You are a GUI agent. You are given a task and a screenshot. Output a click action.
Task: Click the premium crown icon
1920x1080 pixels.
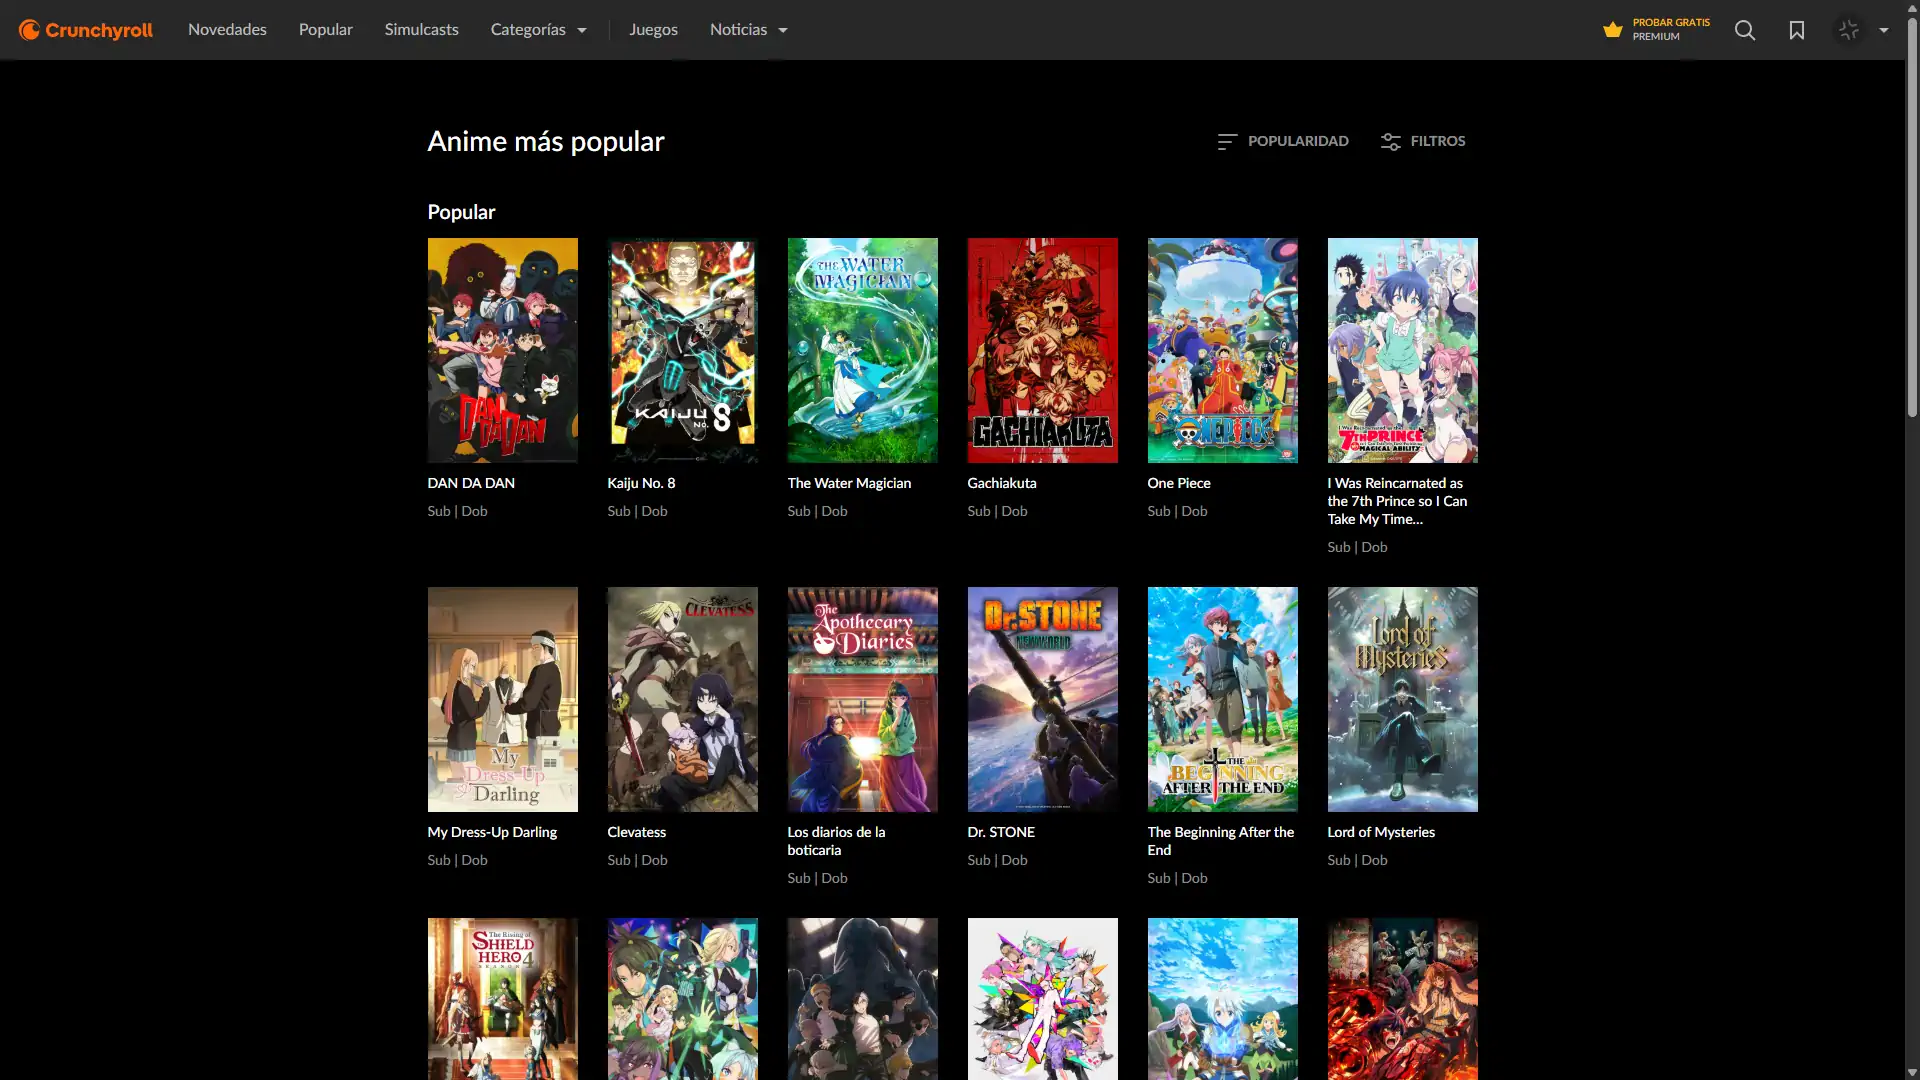click(1613, 30)
